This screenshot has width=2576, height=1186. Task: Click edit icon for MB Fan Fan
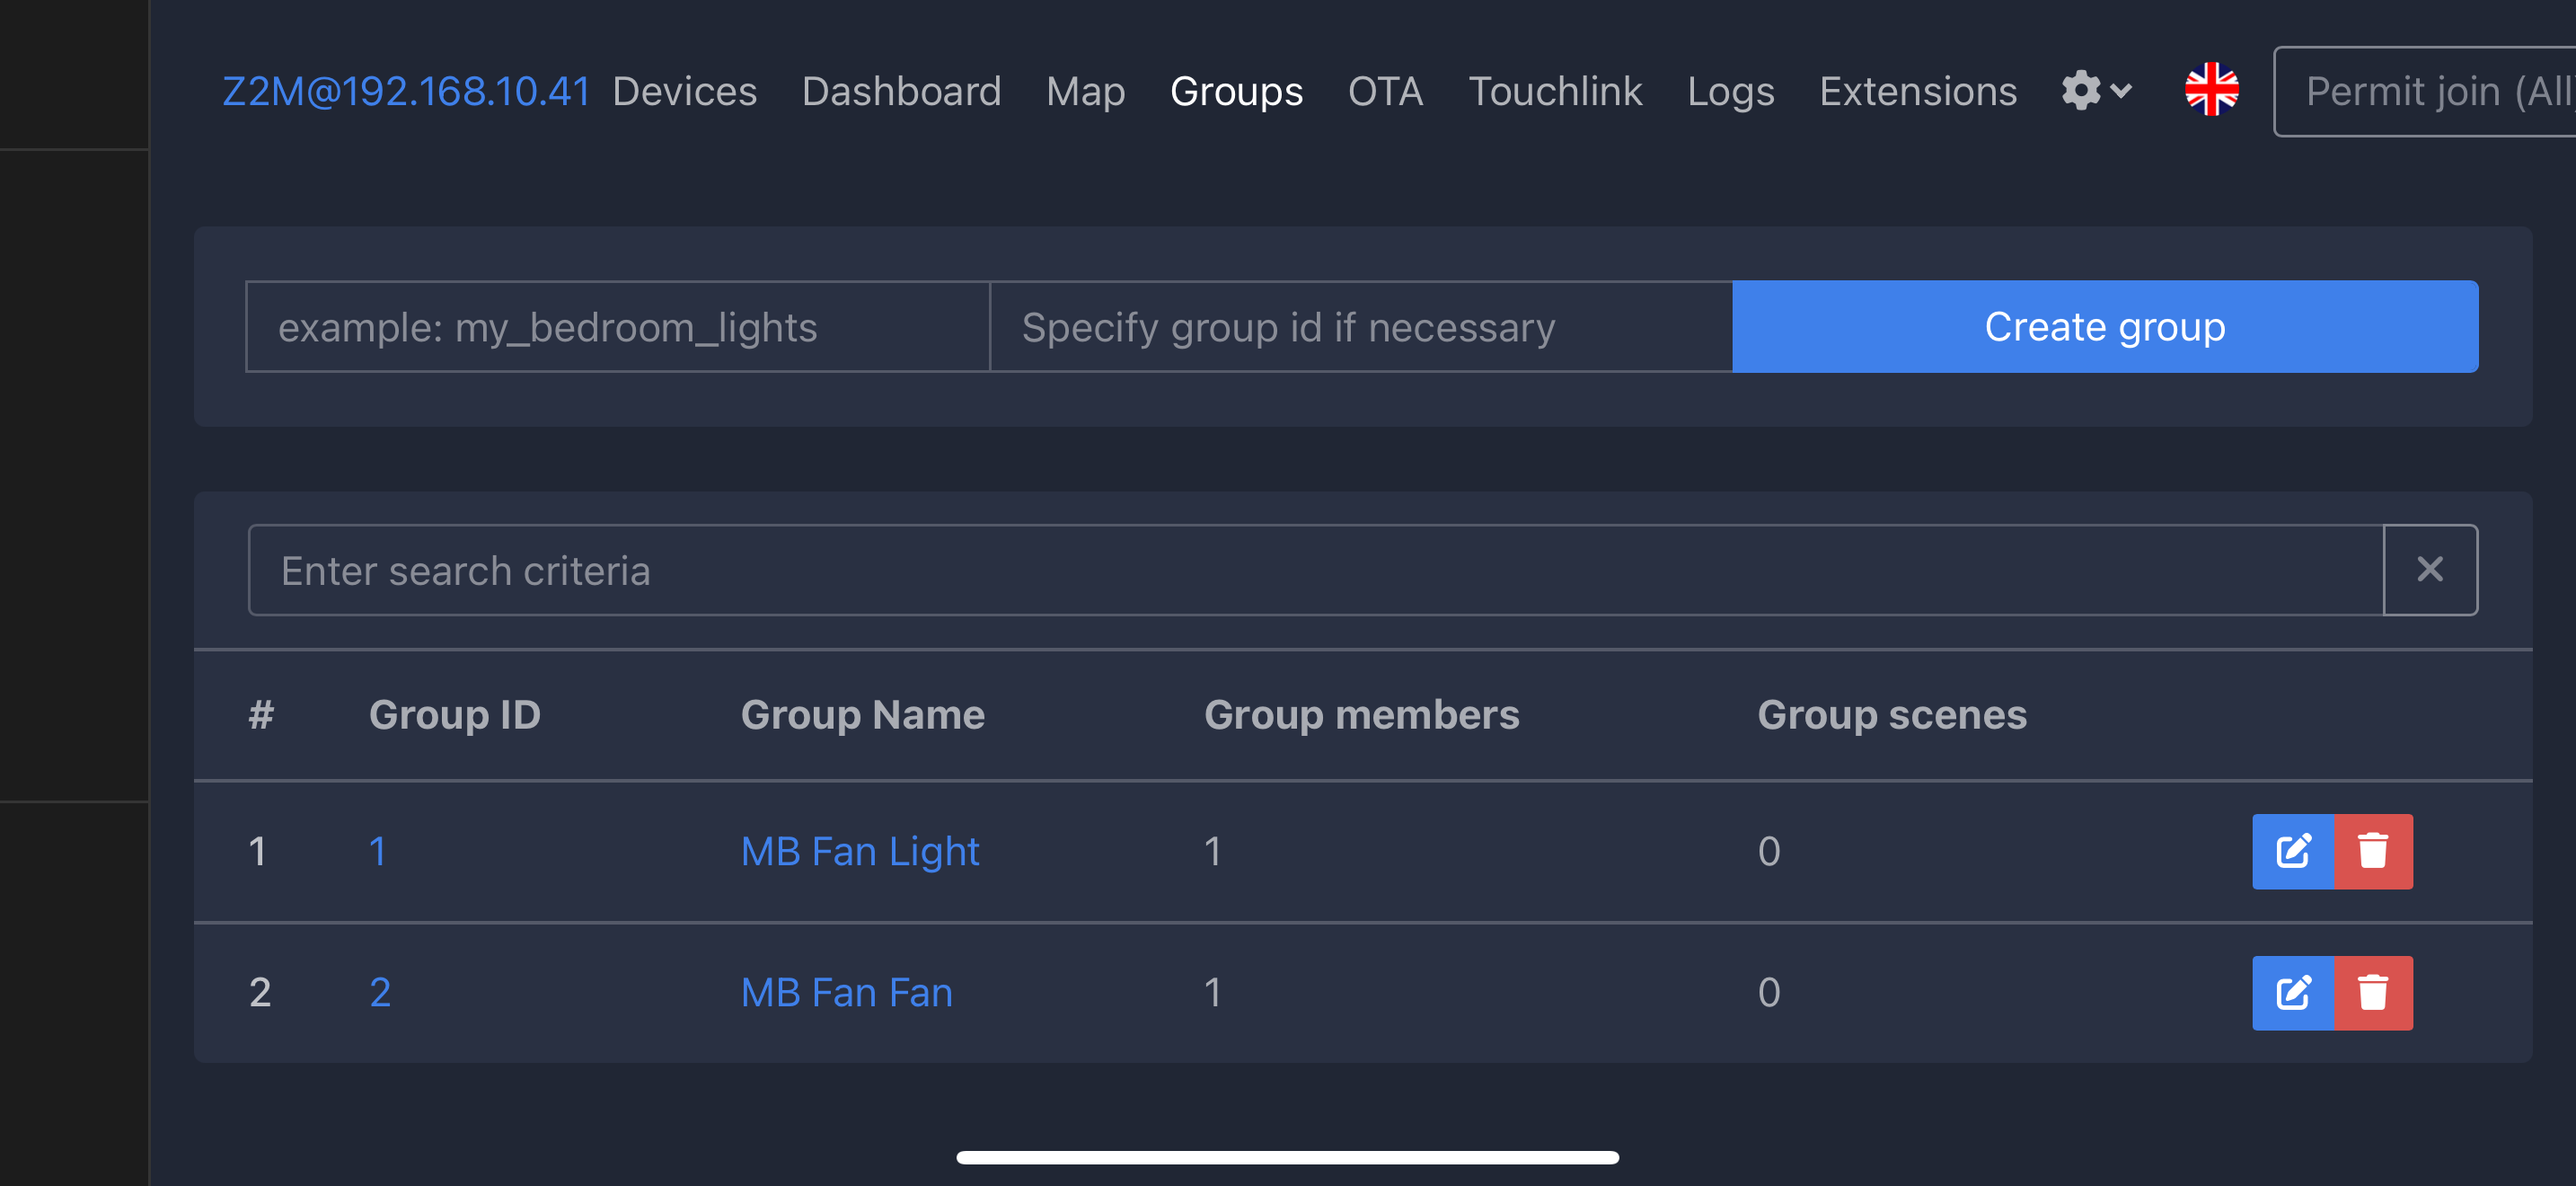pyautogui.click(x=2292, y=992)
